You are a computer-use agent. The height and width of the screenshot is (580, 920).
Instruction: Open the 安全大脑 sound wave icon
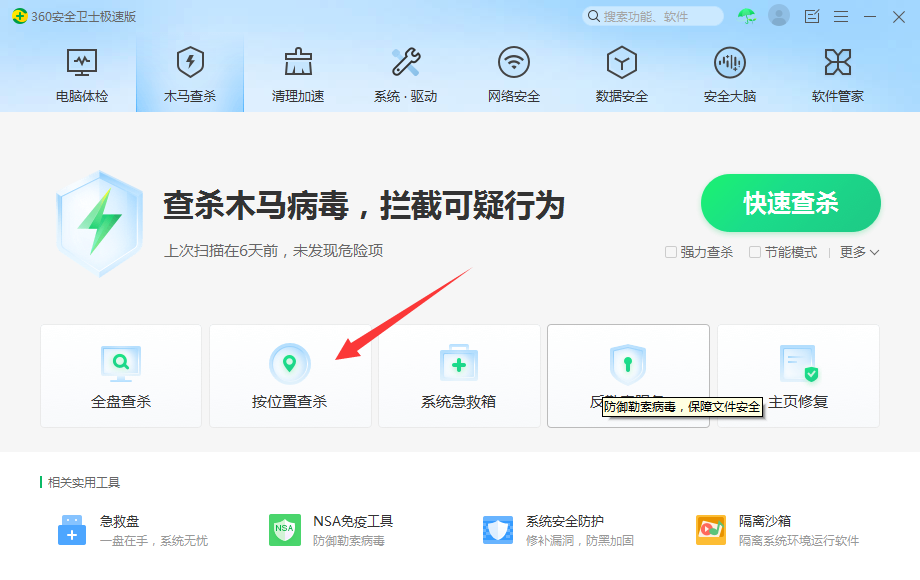[x=730, y=62]
